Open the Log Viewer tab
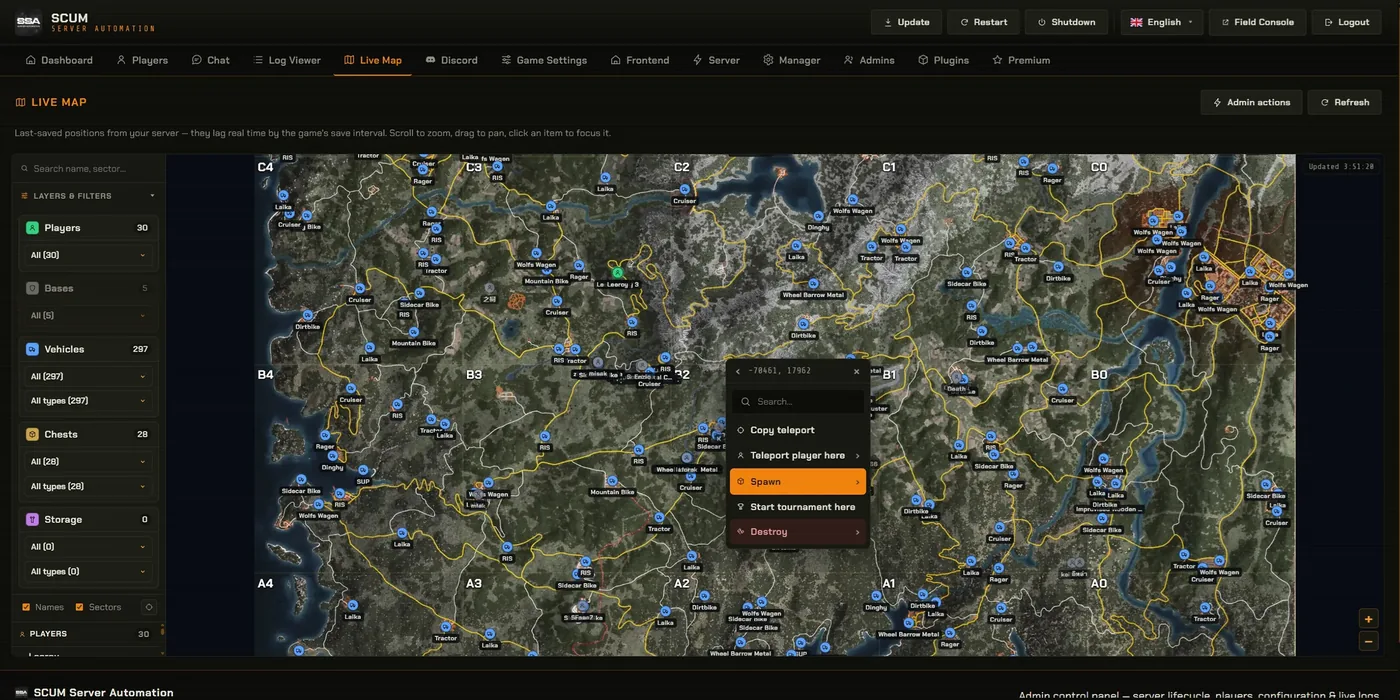The height and width of the screenshot is (700, 1400). 287,60
